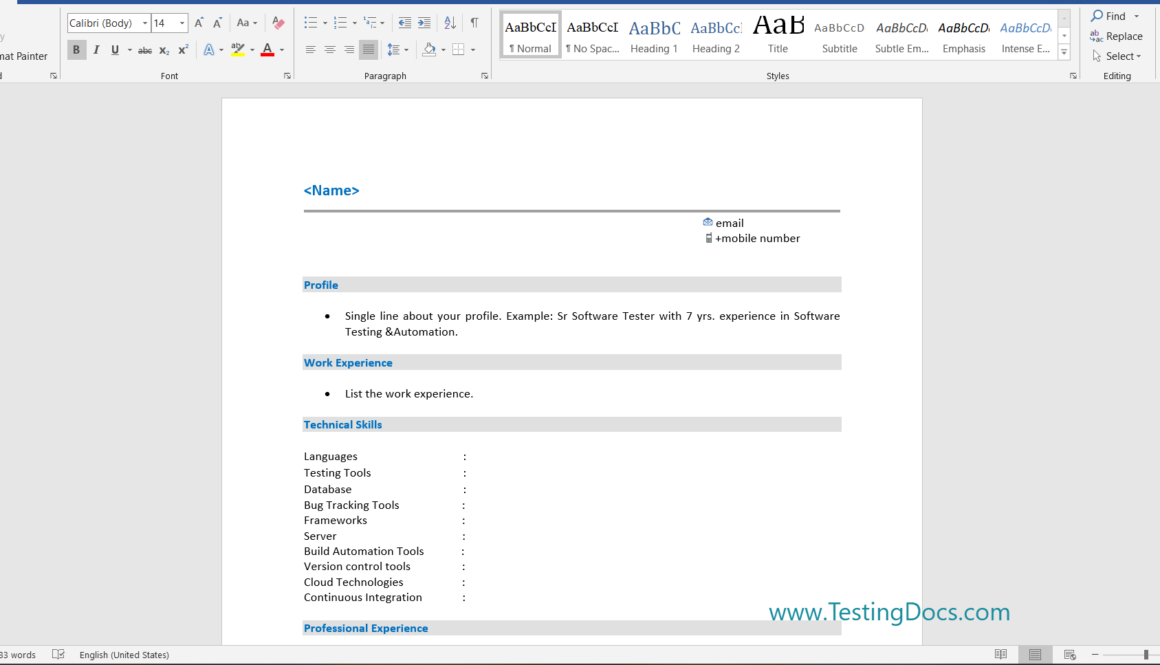Expand the Styles gallery more button
This screenshot has height=665, width=1160.
point(1064,52)
